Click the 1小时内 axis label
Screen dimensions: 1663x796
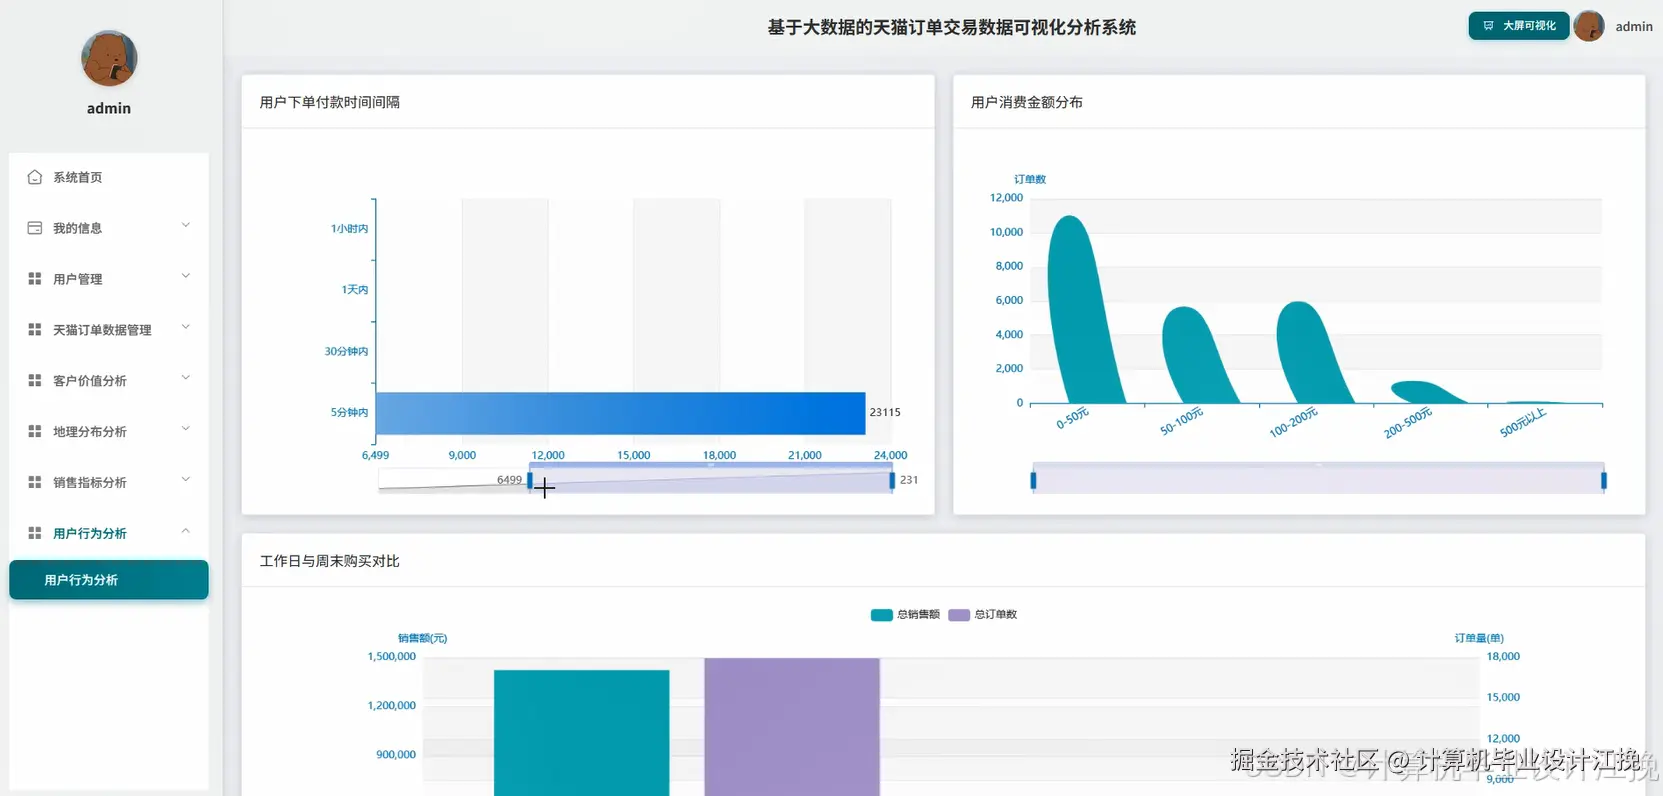(349, 229)
